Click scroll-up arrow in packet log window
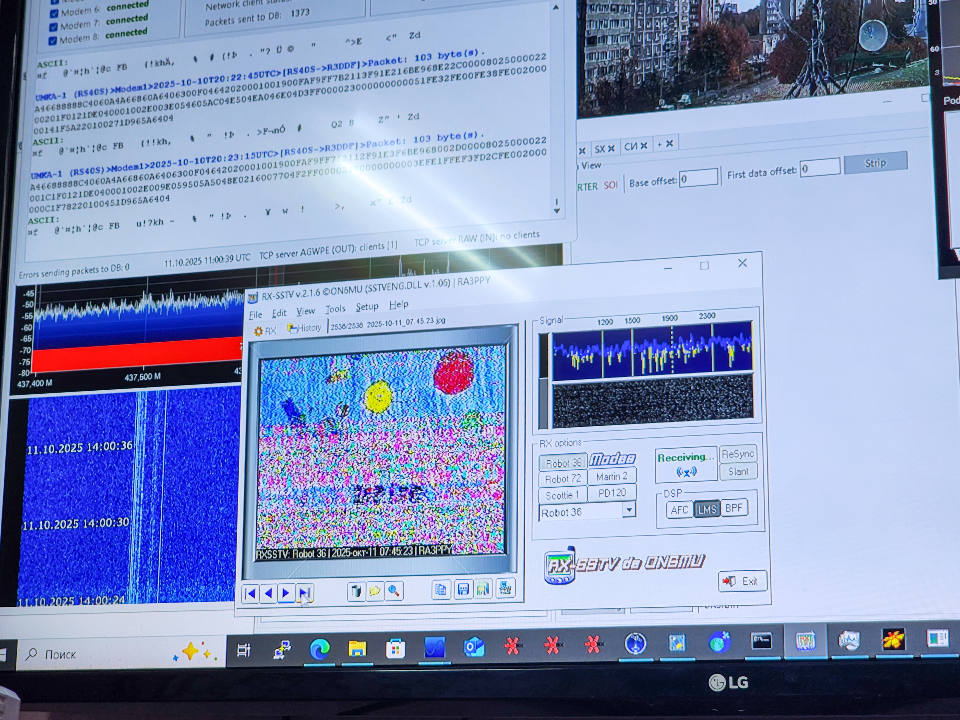Screen dimensions: 960x720 [556, 7]
